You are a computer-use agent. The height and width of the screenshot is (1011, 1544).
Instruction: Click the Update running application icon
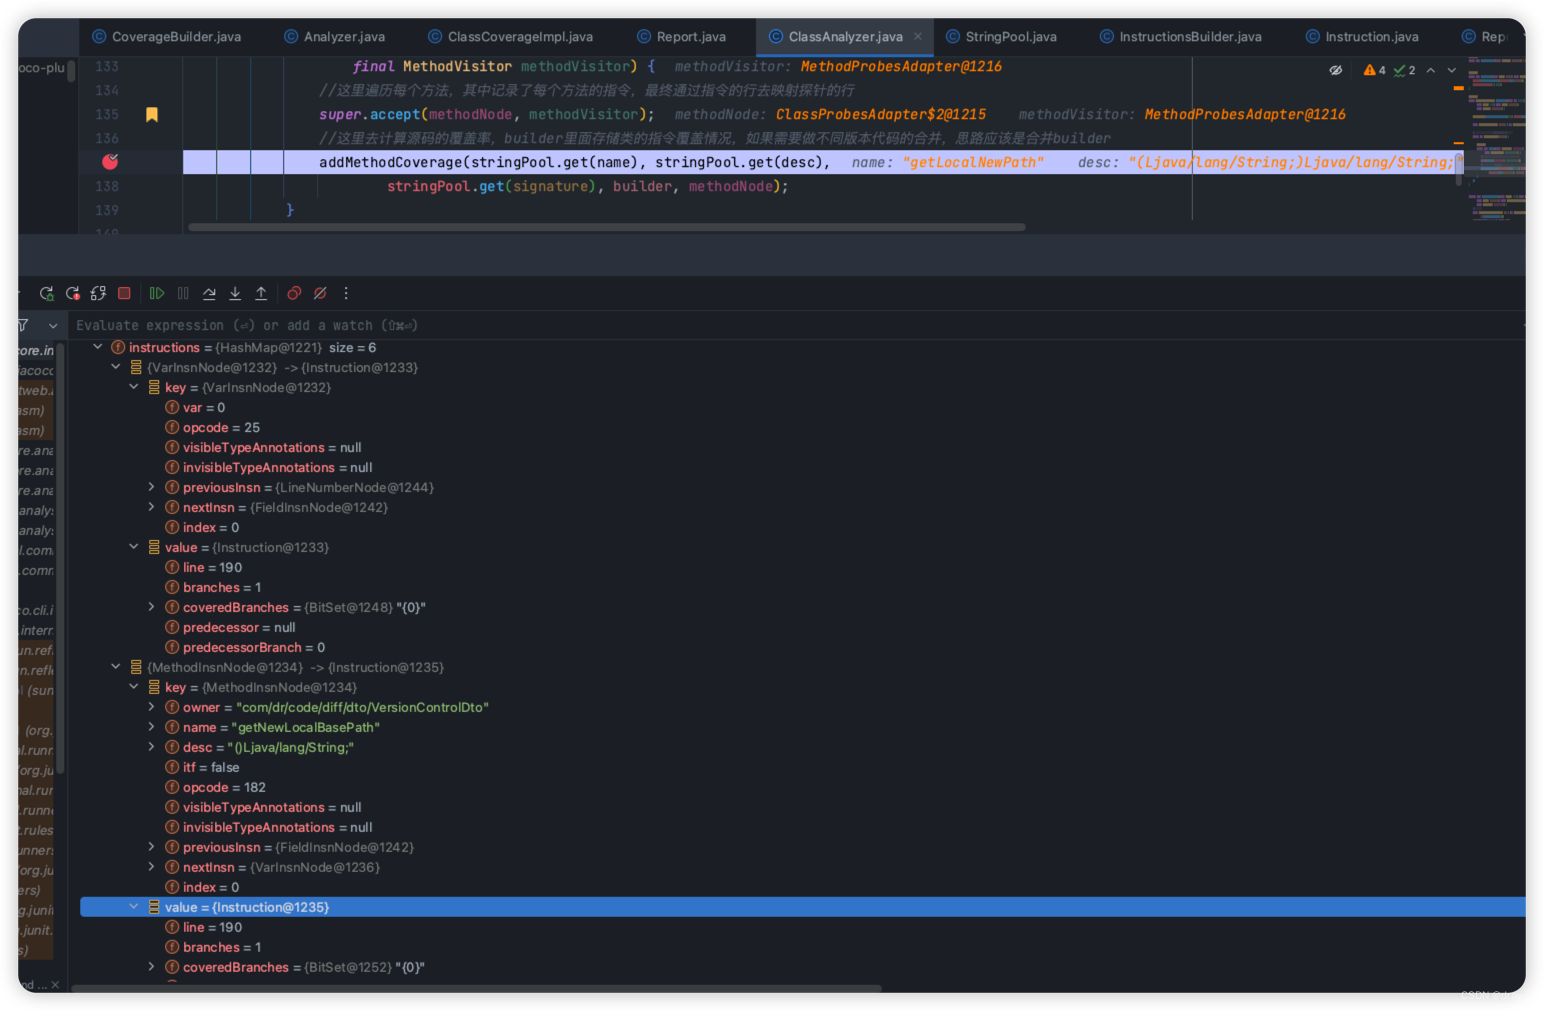(x=98, y=293)
